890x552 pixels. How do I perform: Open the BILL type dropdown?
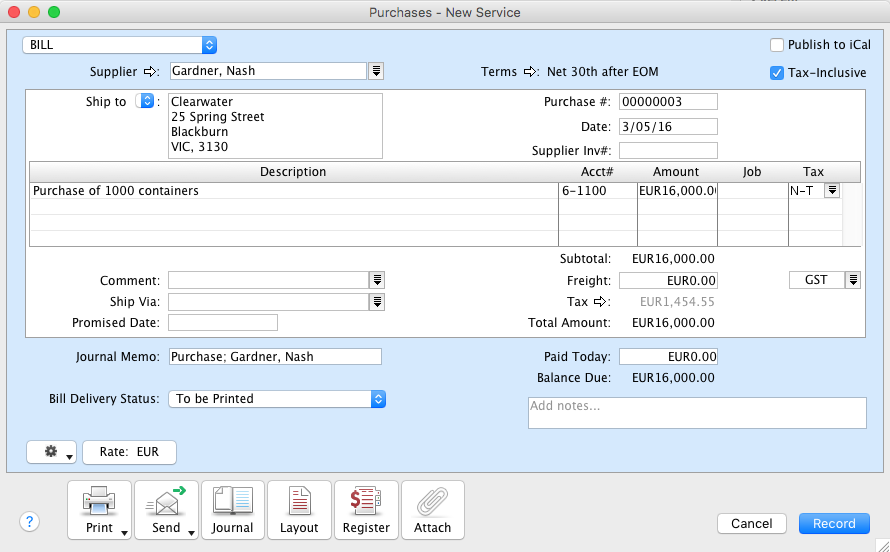point(120,45)
